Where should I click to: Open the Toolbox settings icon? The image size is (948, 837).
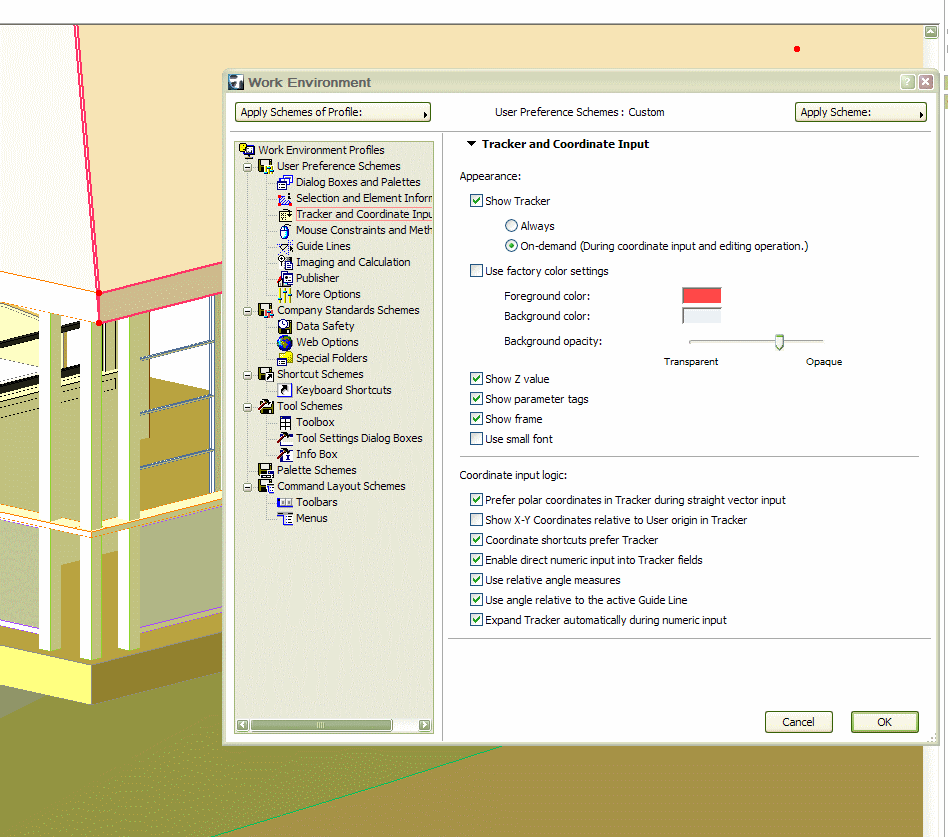click(285, 422)
